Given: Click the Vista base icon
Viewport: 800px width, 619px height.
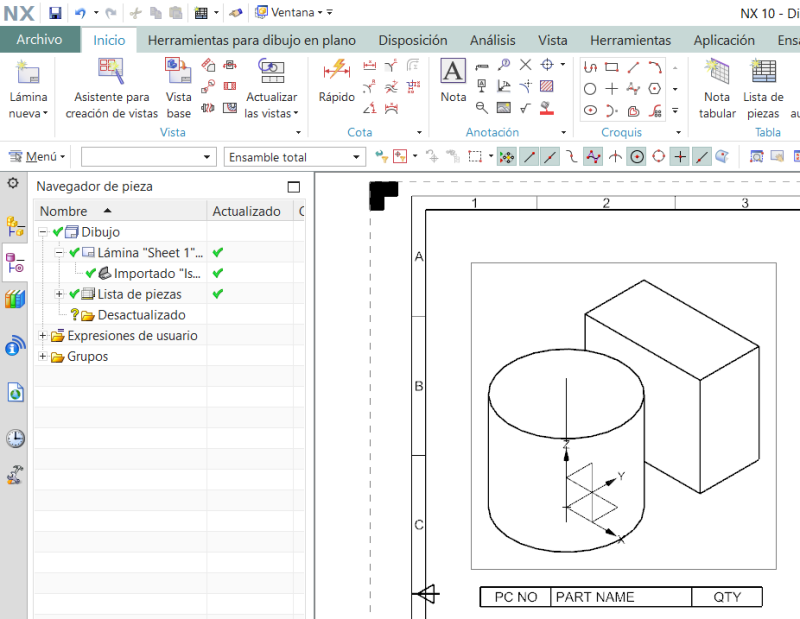Looking at the screenshot, I should click(178, 70).
